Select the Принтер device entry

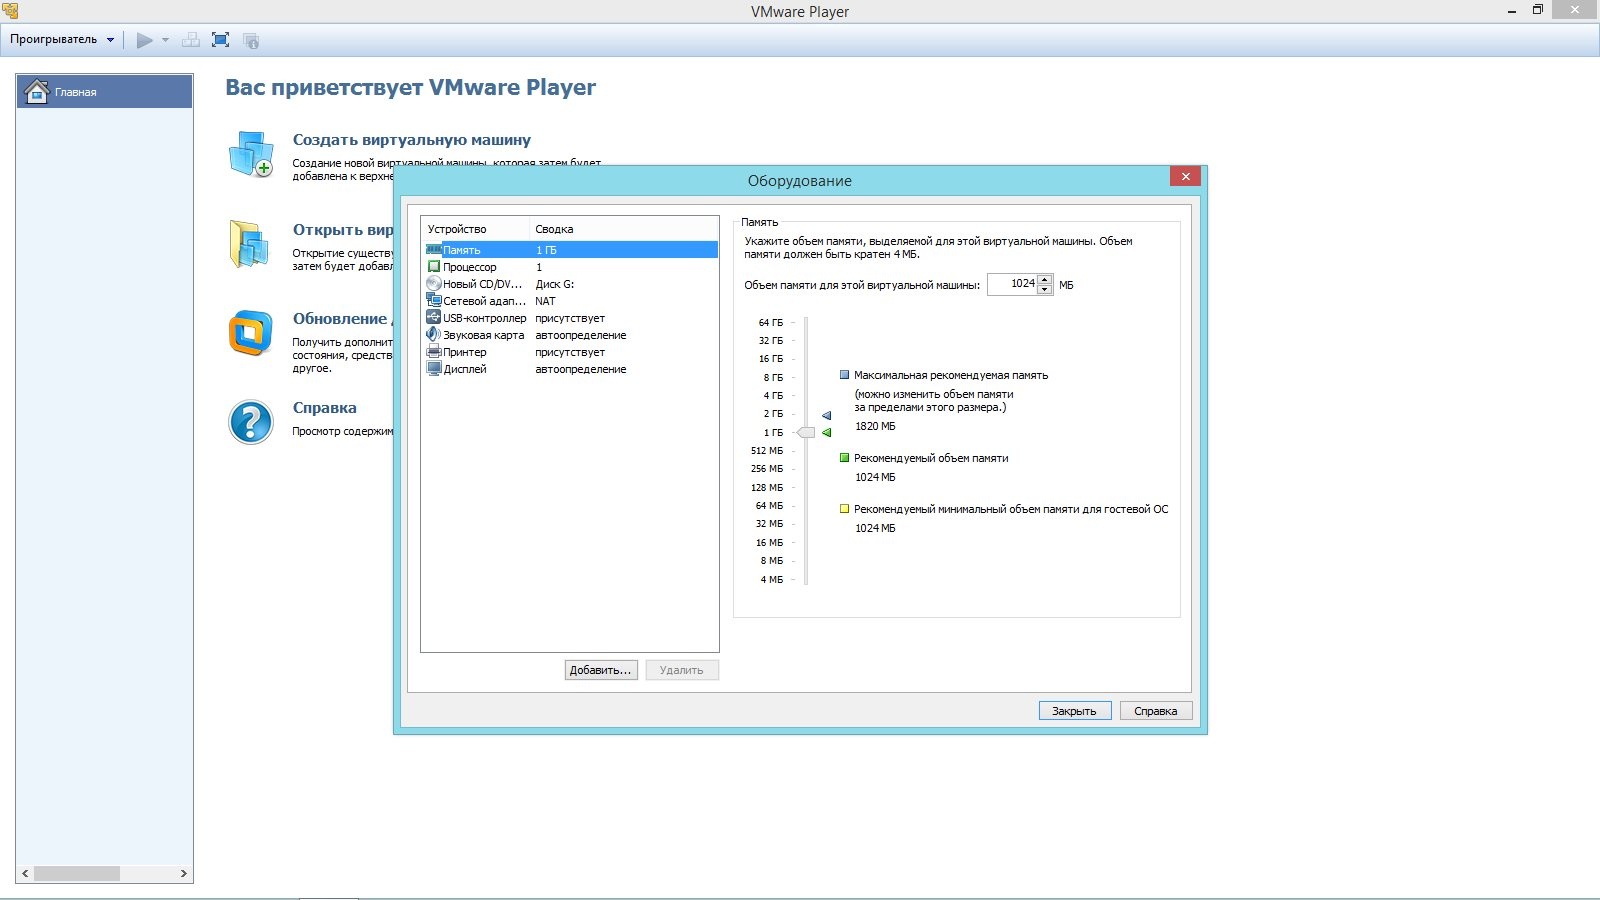click(x=465, y=352)
